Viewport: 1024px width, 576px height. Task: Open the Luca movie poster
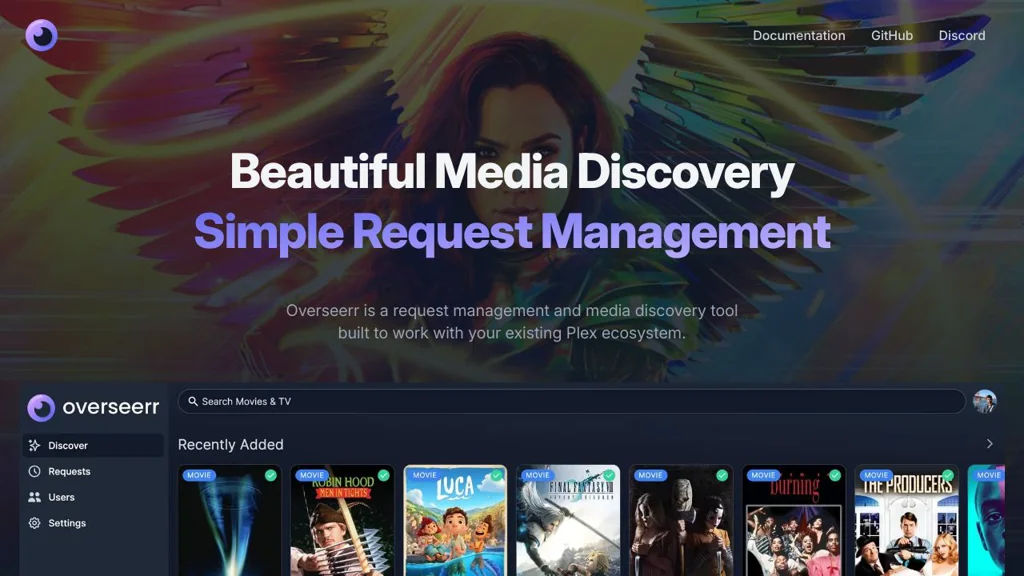455,520
